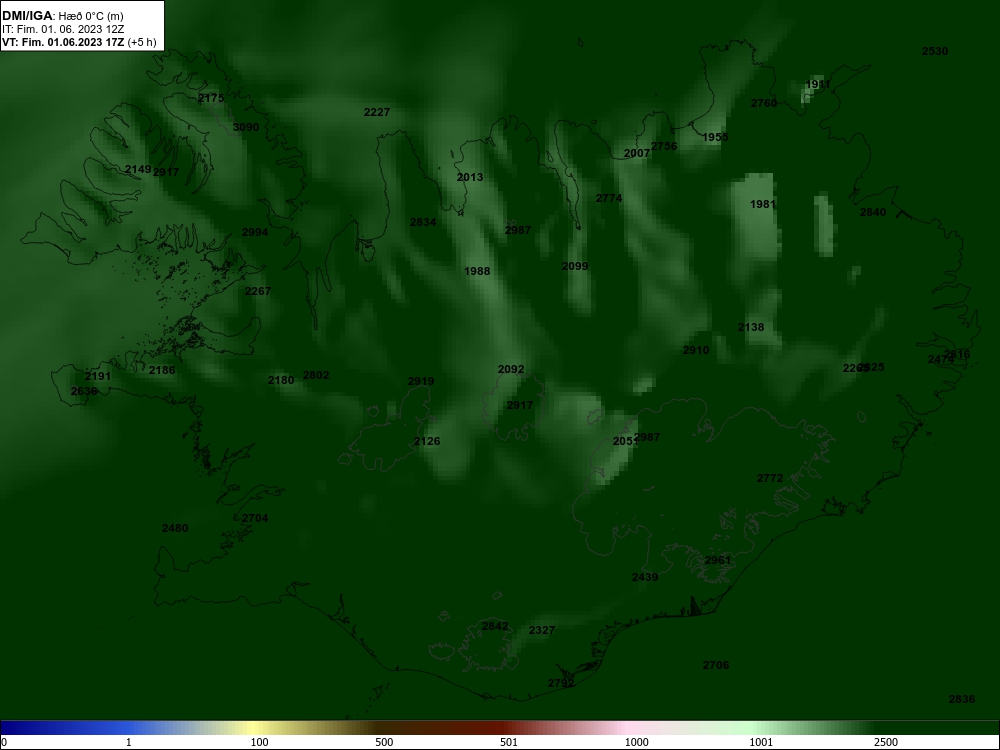1000x750 pixels.
Task: Select the 2138 map value
Action: click(x=751, y=327)
